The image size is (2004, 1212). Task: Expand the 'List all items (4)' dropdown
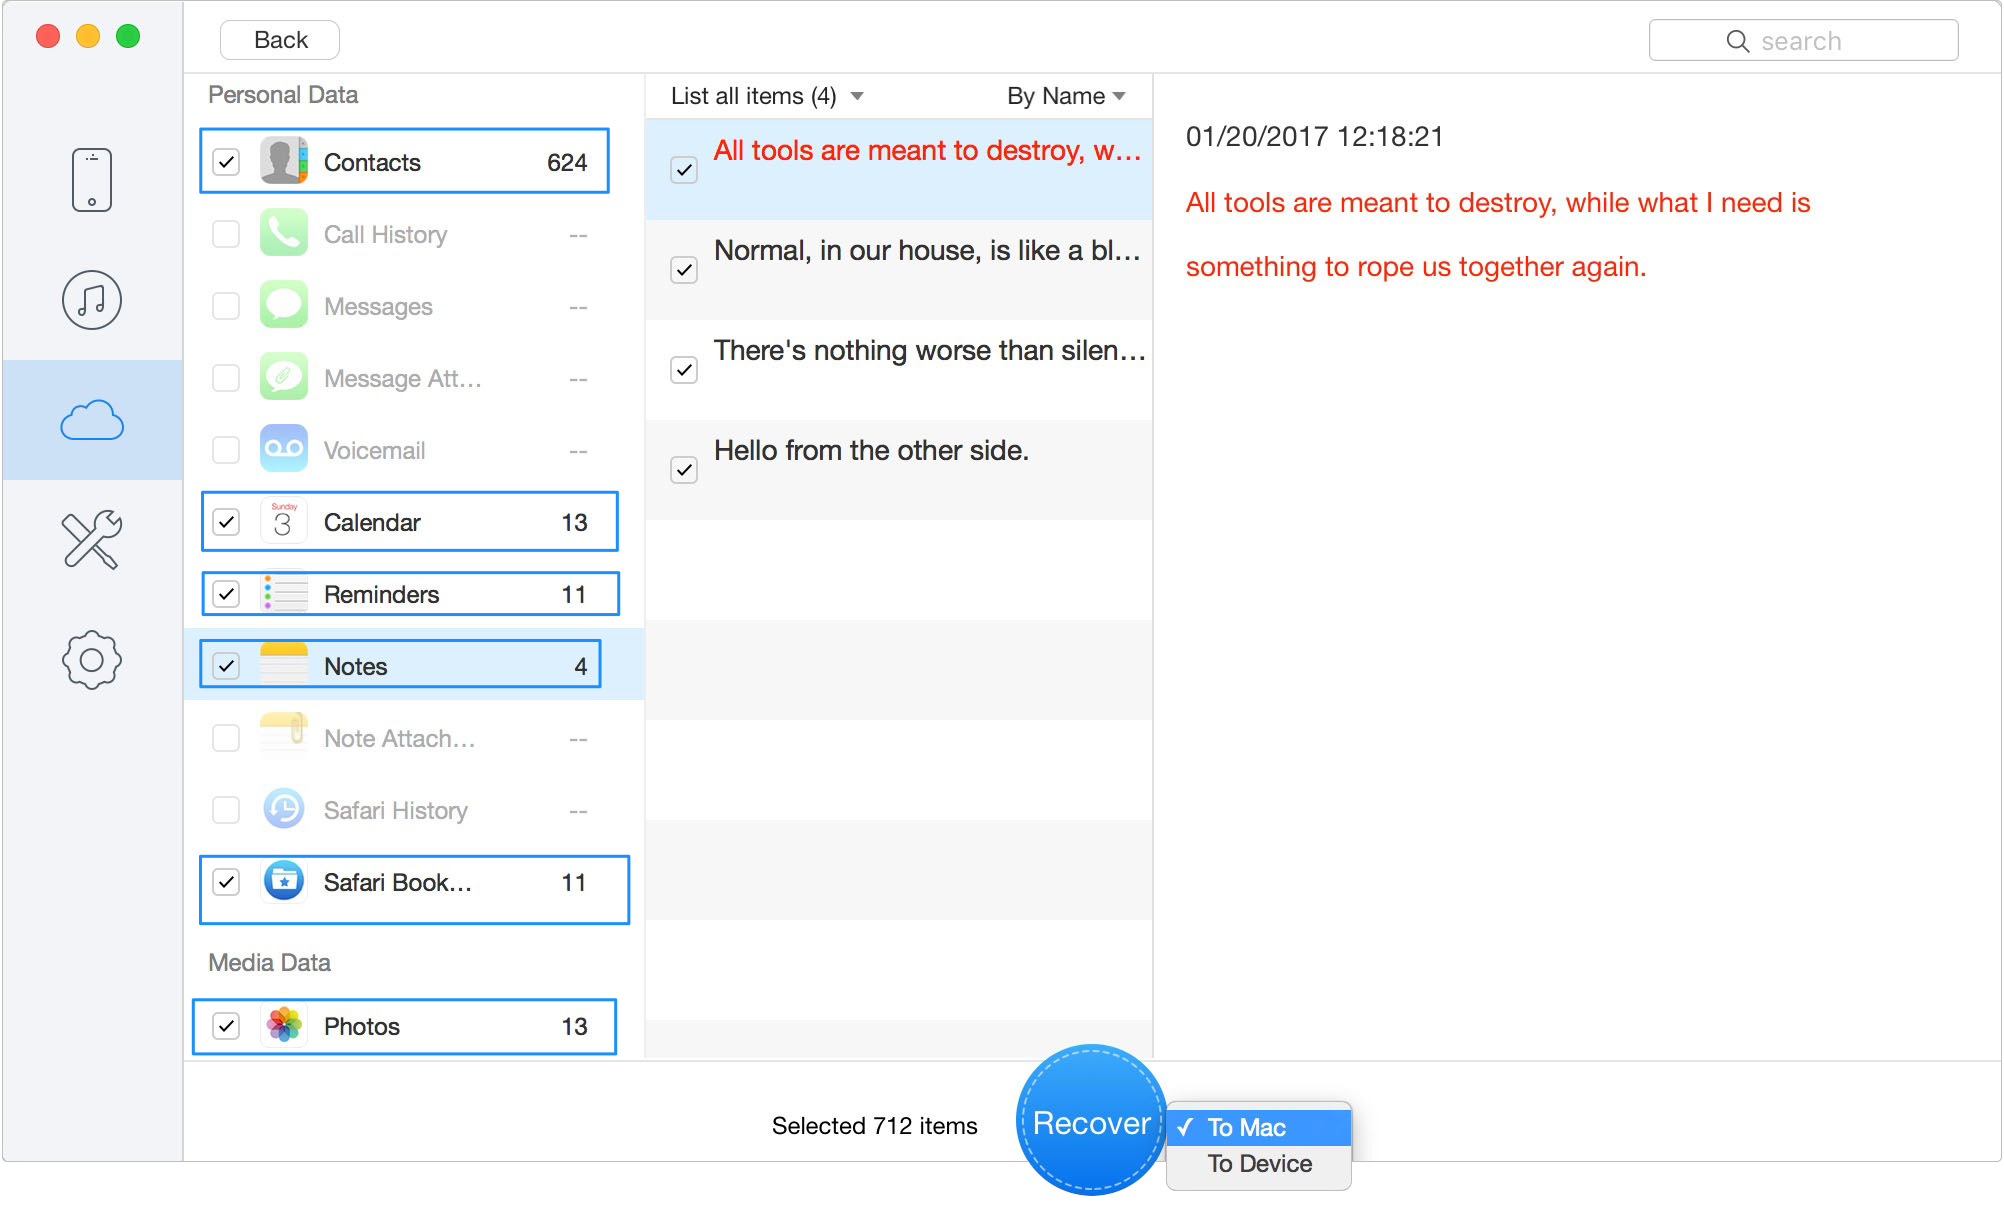pos(767,96)
